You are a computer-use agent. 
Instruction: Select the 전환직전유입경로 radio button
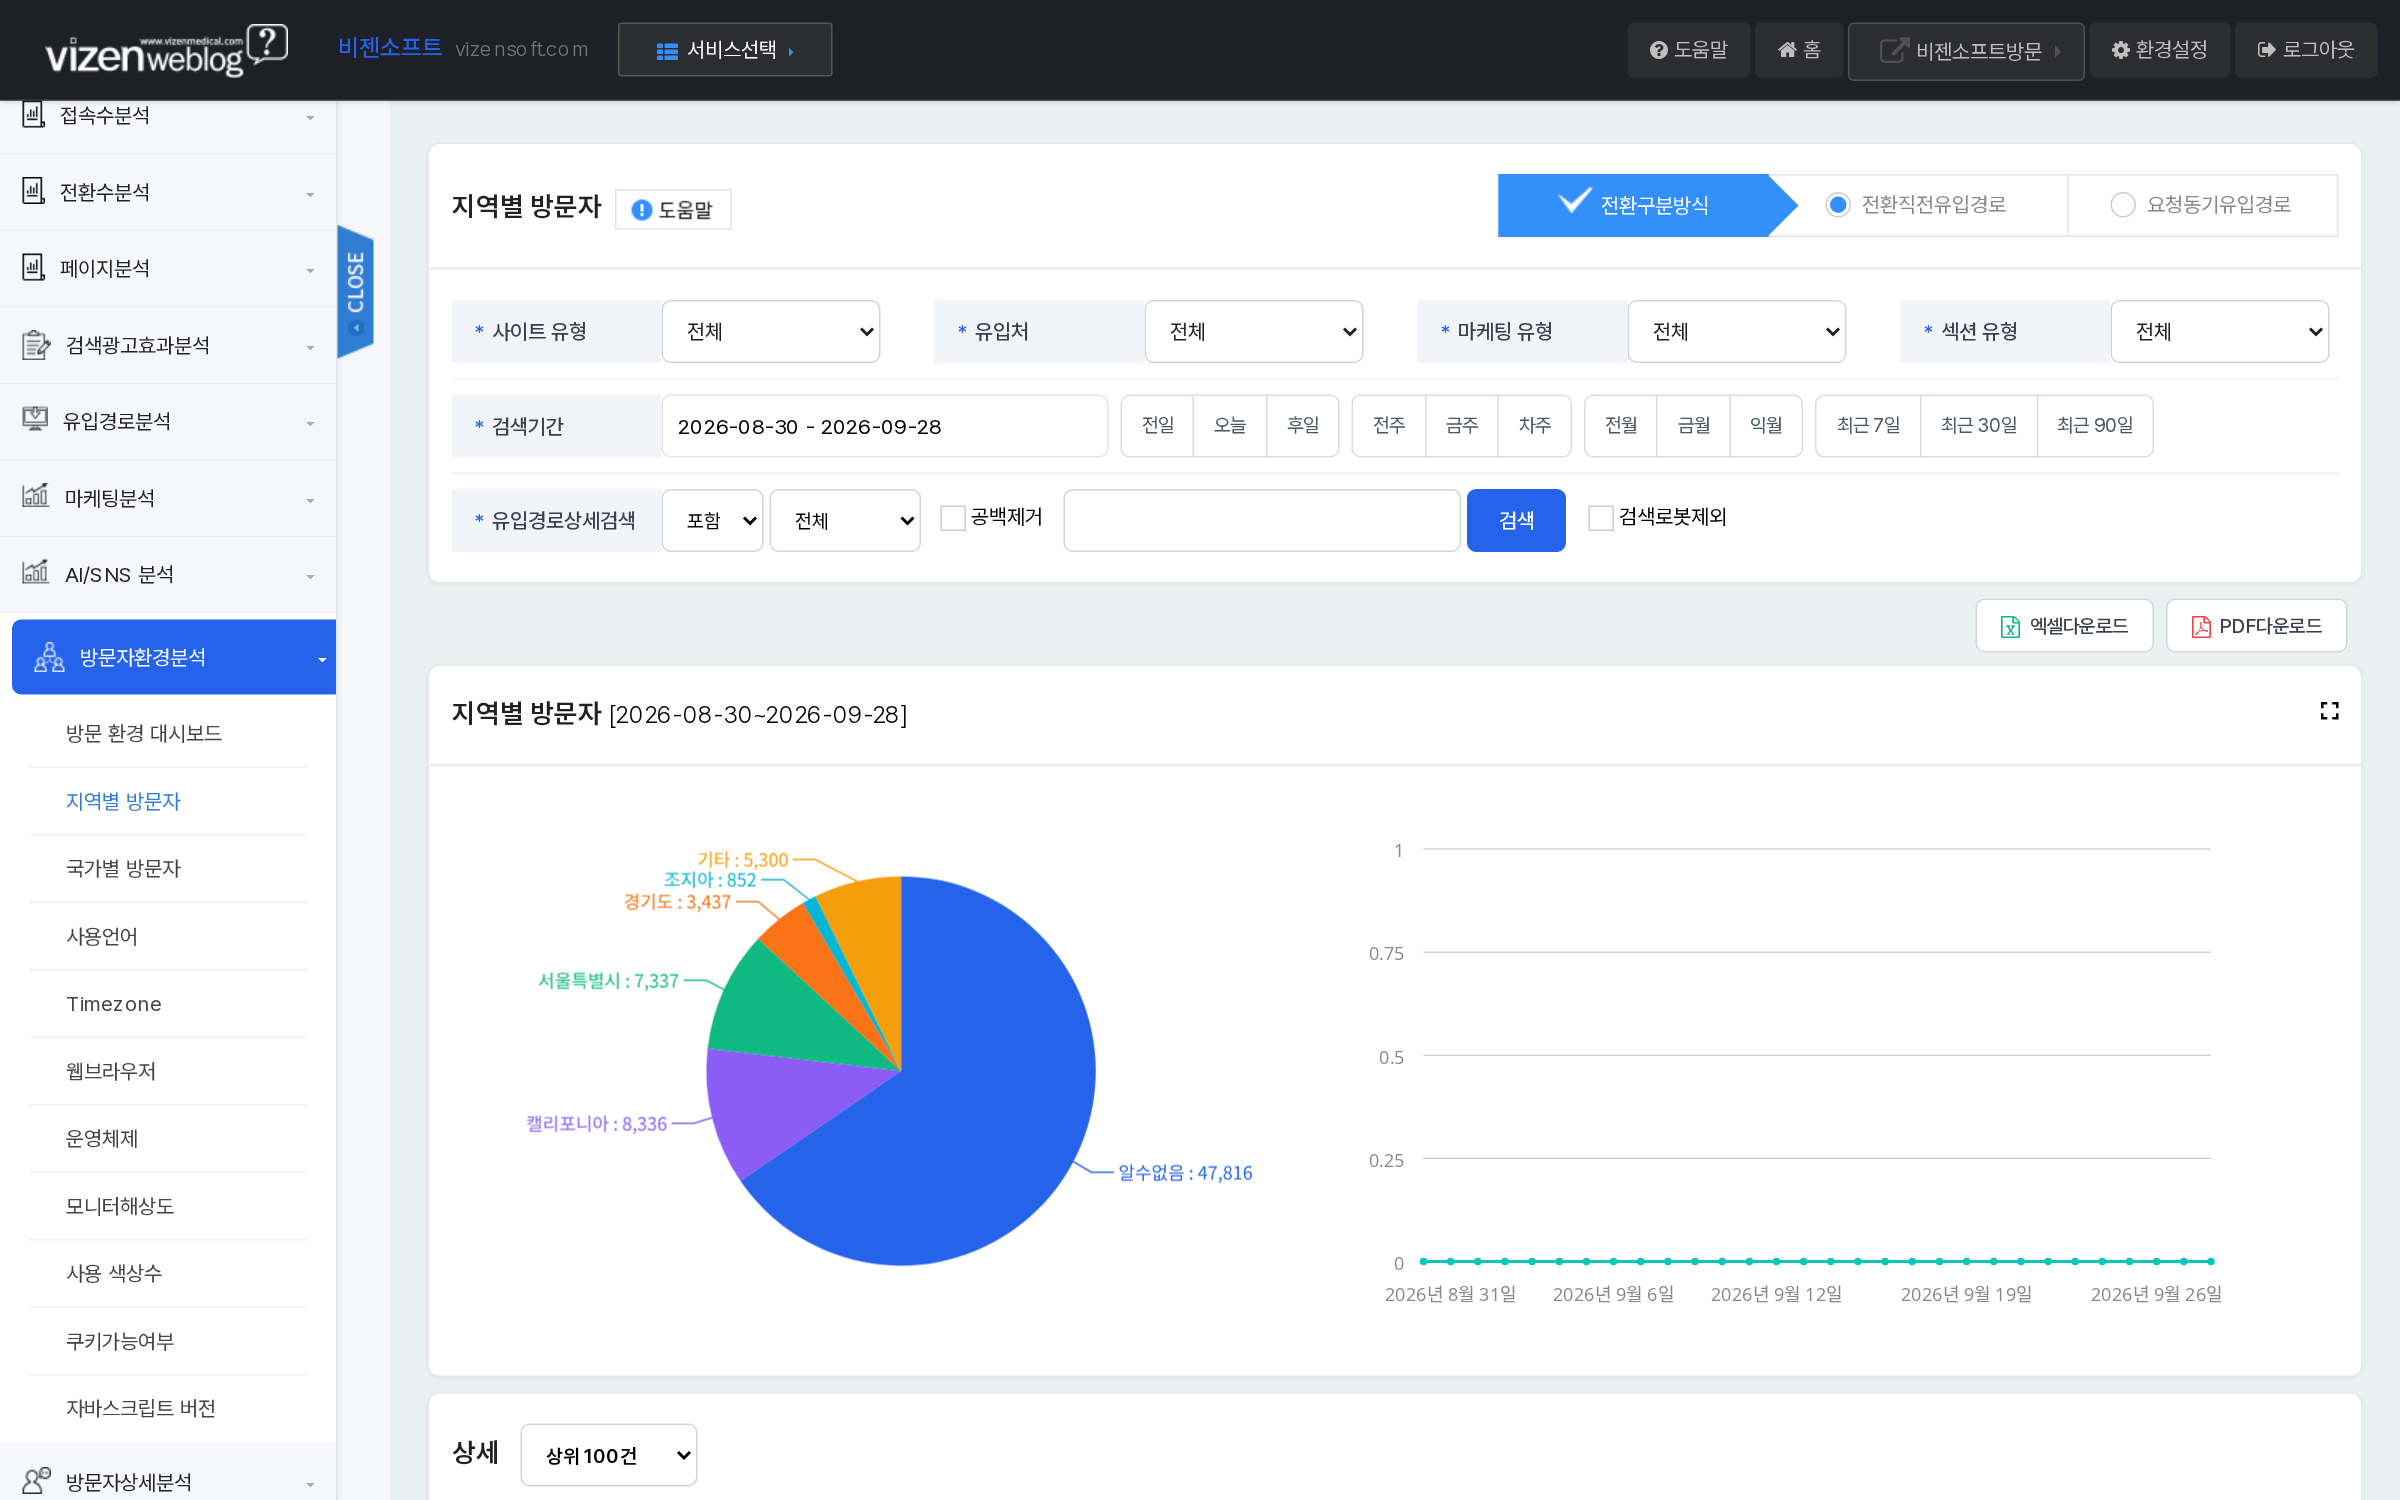pyautogui.click(x=1837, y=205)
